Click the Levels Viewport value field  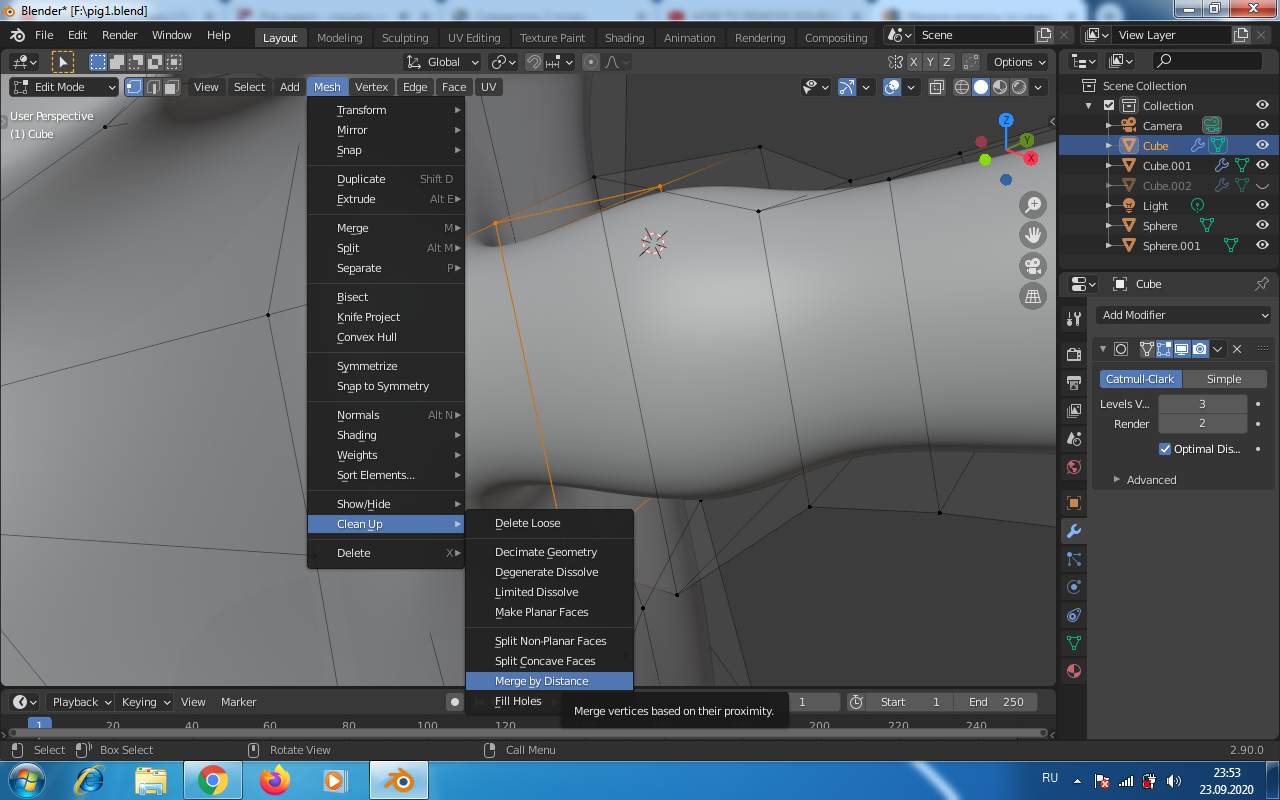pyautogui.click(x=1202, y=404)
